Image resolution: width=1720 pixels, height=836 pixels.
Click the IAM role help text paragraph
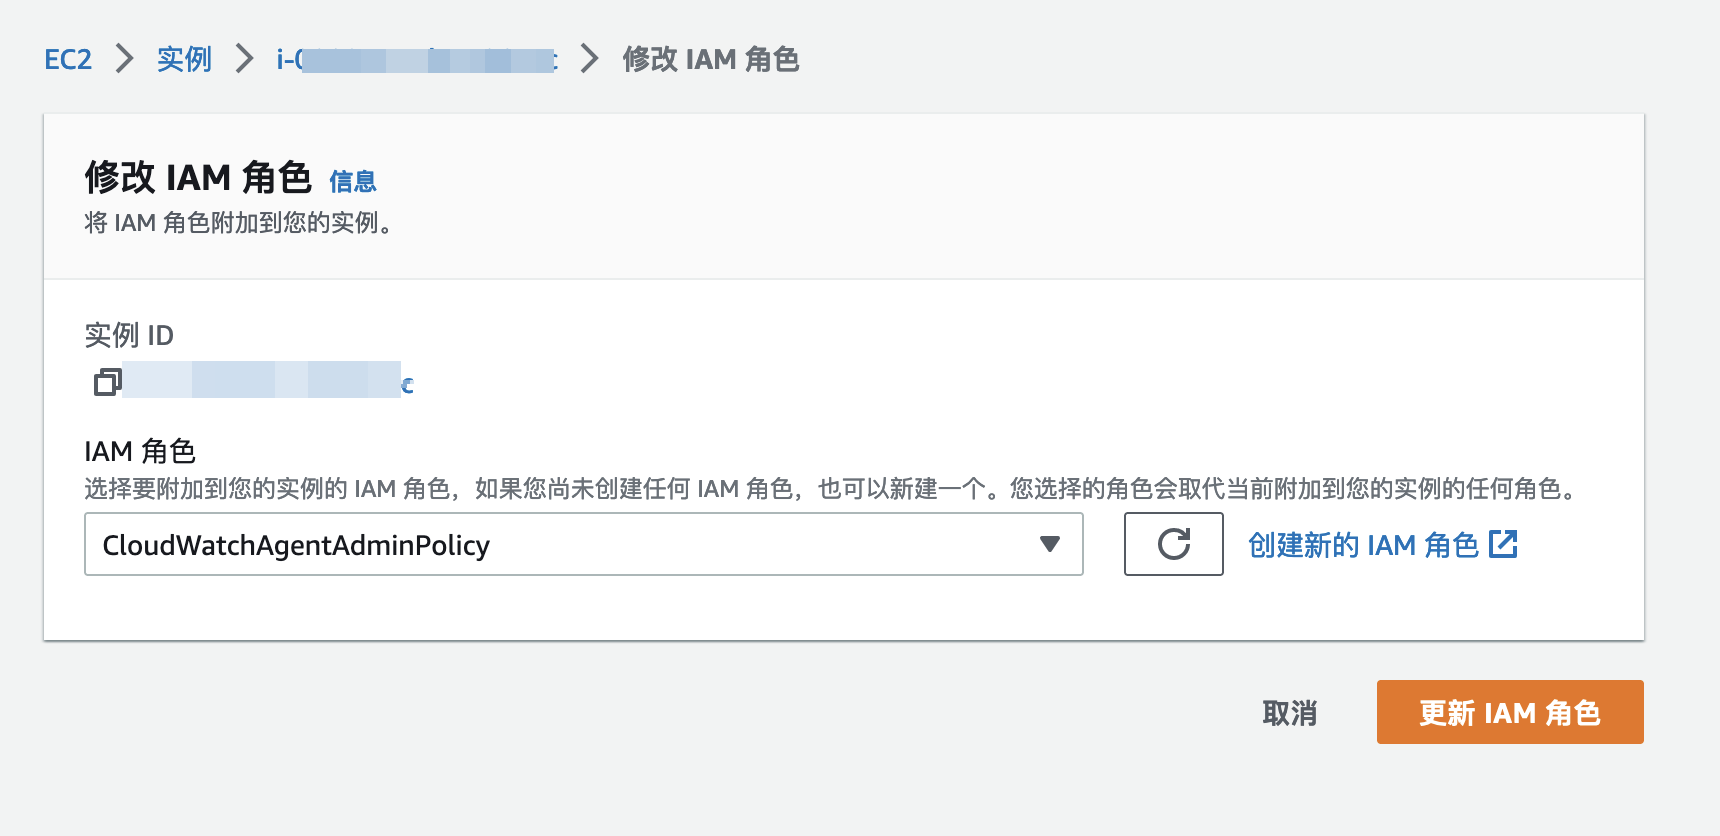(832, 488)
